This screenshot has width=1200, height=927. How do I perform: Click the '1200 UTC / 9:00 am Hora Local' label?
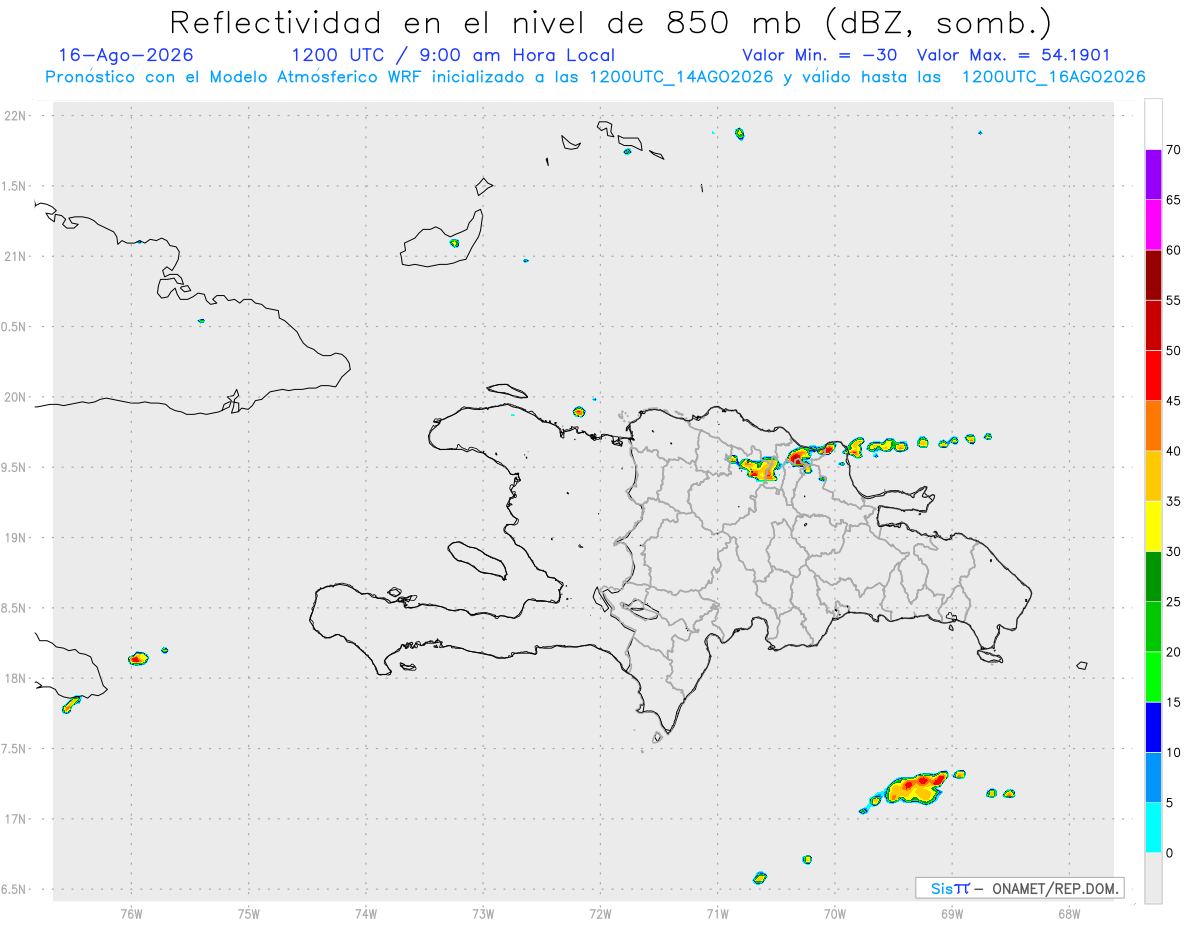click(453, 55)
